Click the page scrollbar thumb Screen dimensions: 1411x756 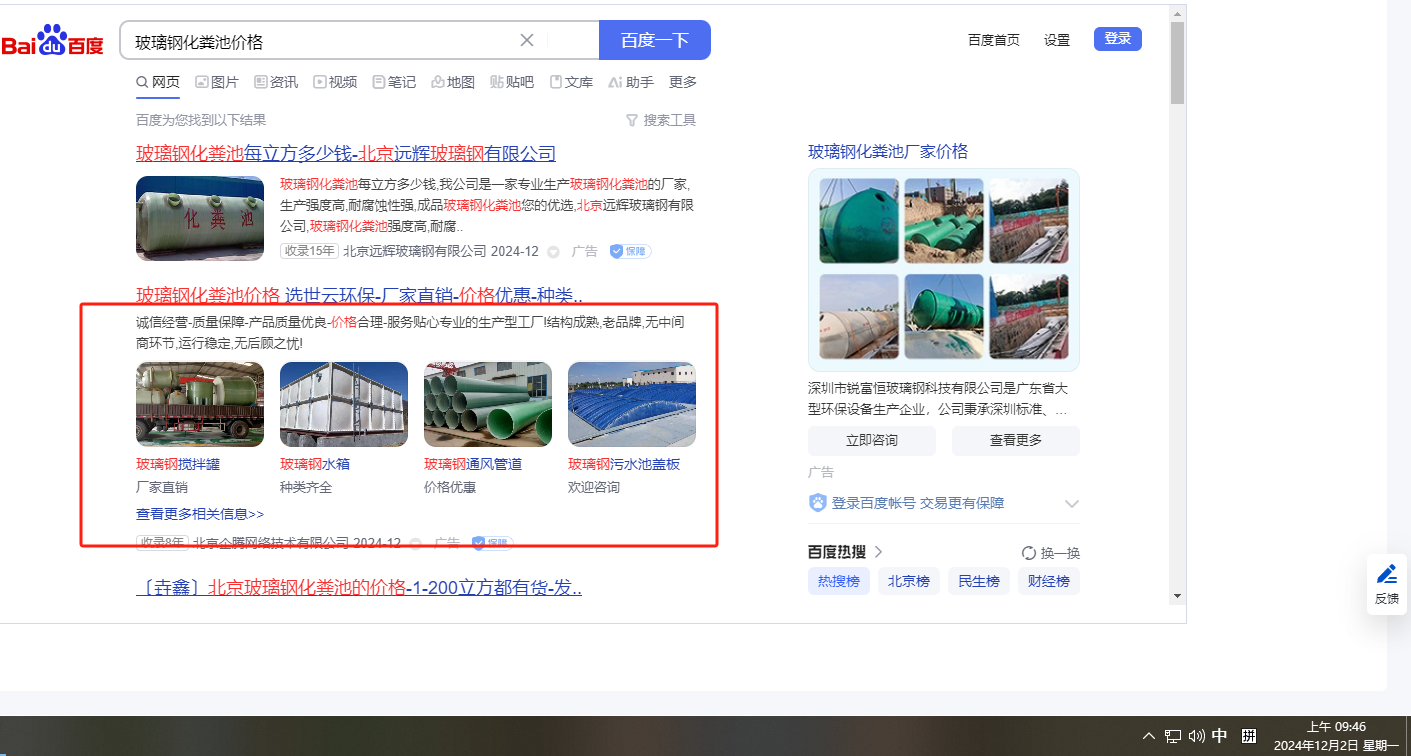(x=1178, y=62)
